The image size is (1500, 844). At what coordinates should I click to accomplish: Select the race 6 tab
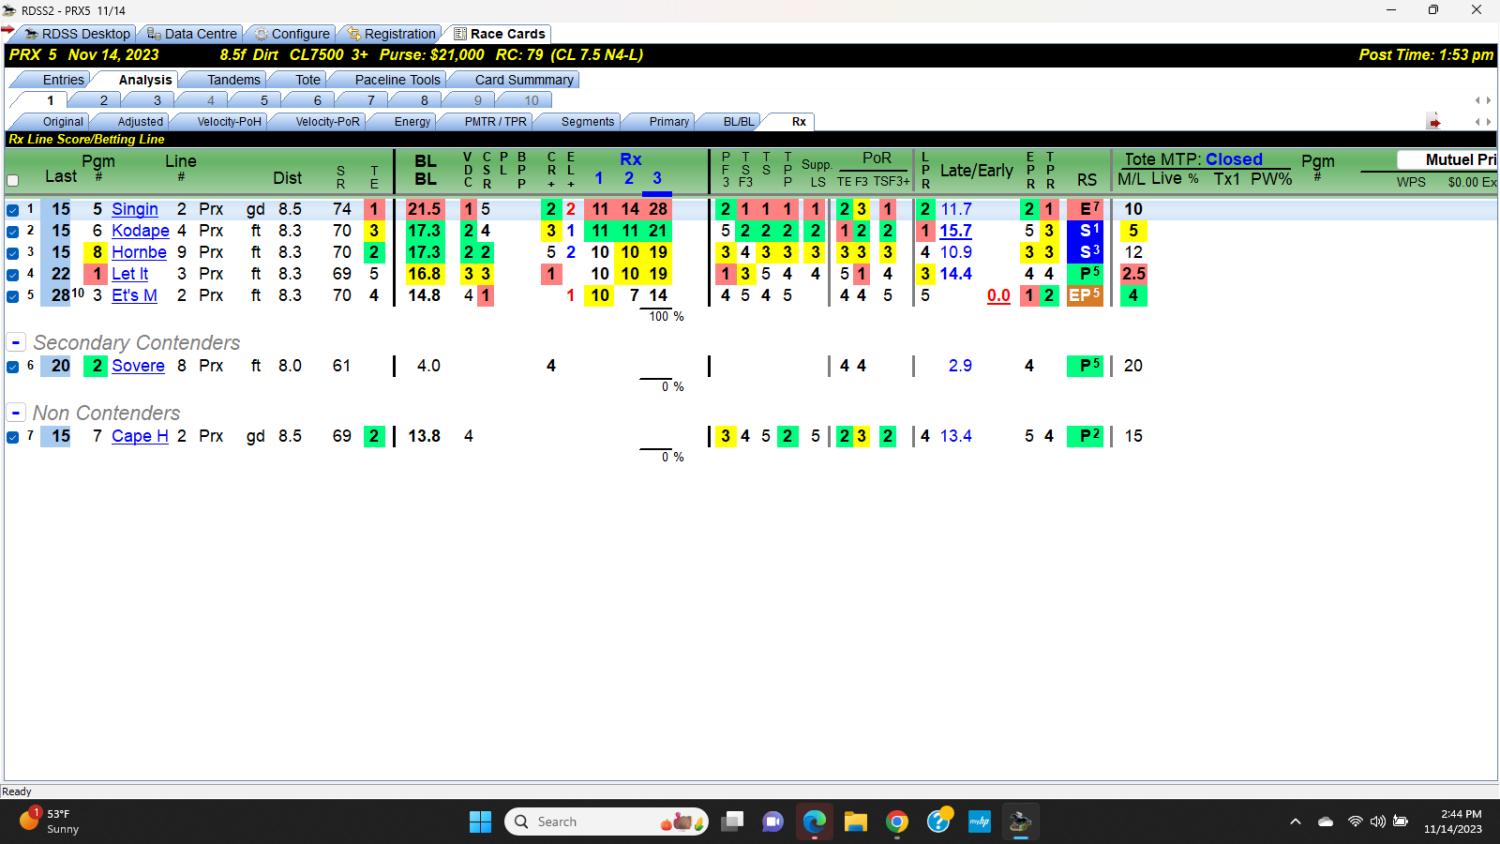pyautogui.click(x=317, y=100)
